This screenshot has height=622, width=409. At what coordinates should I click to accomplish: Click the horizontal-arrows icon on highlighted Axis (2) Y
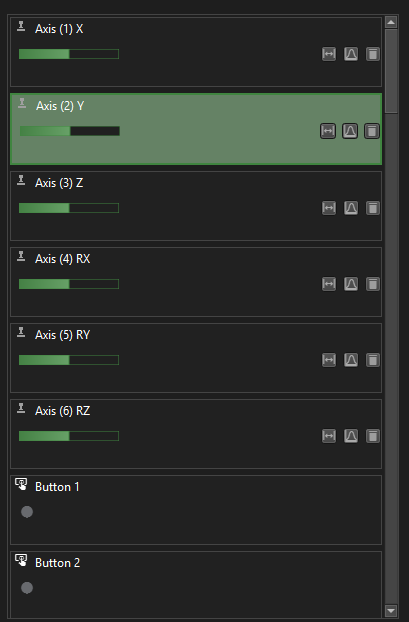[x=328, y=131]
